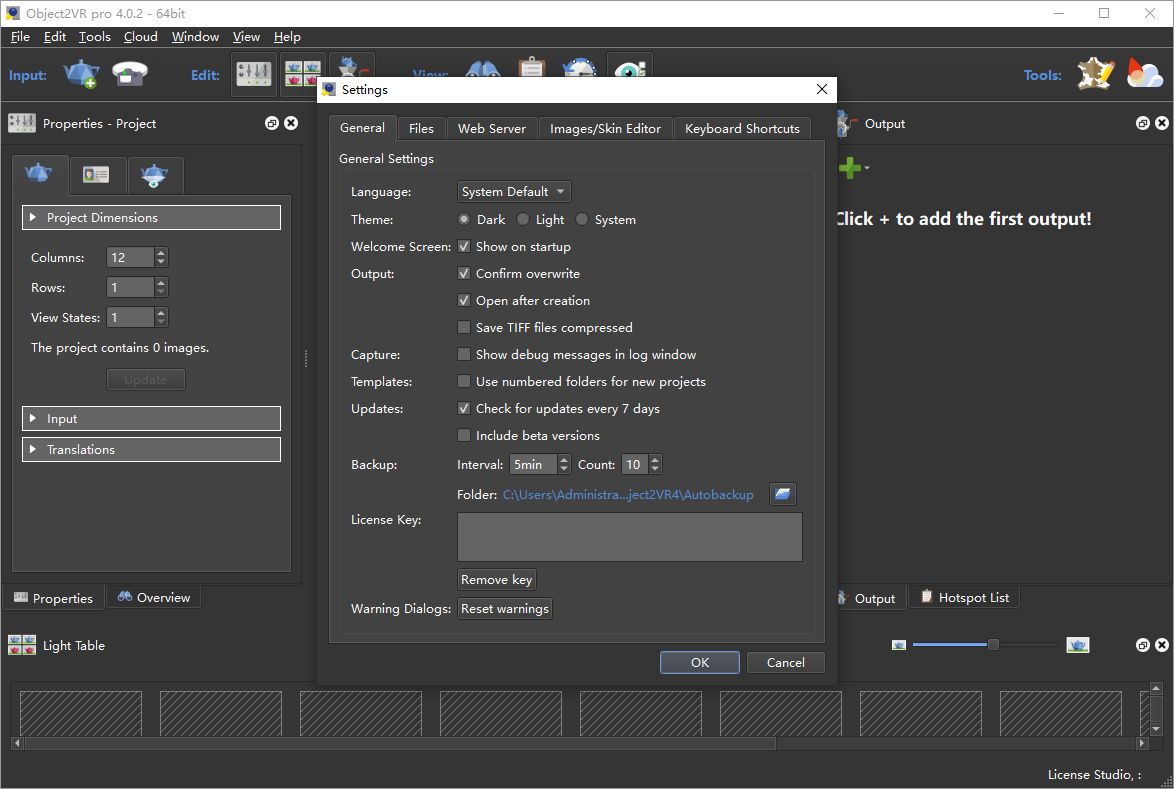
Task: Open the Language System Default dropdown
Action: [x=514, y=192]
